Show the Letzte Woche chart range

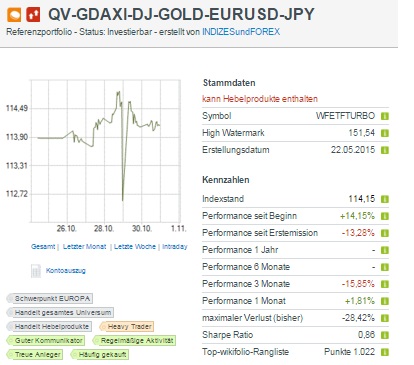[135, 247]
